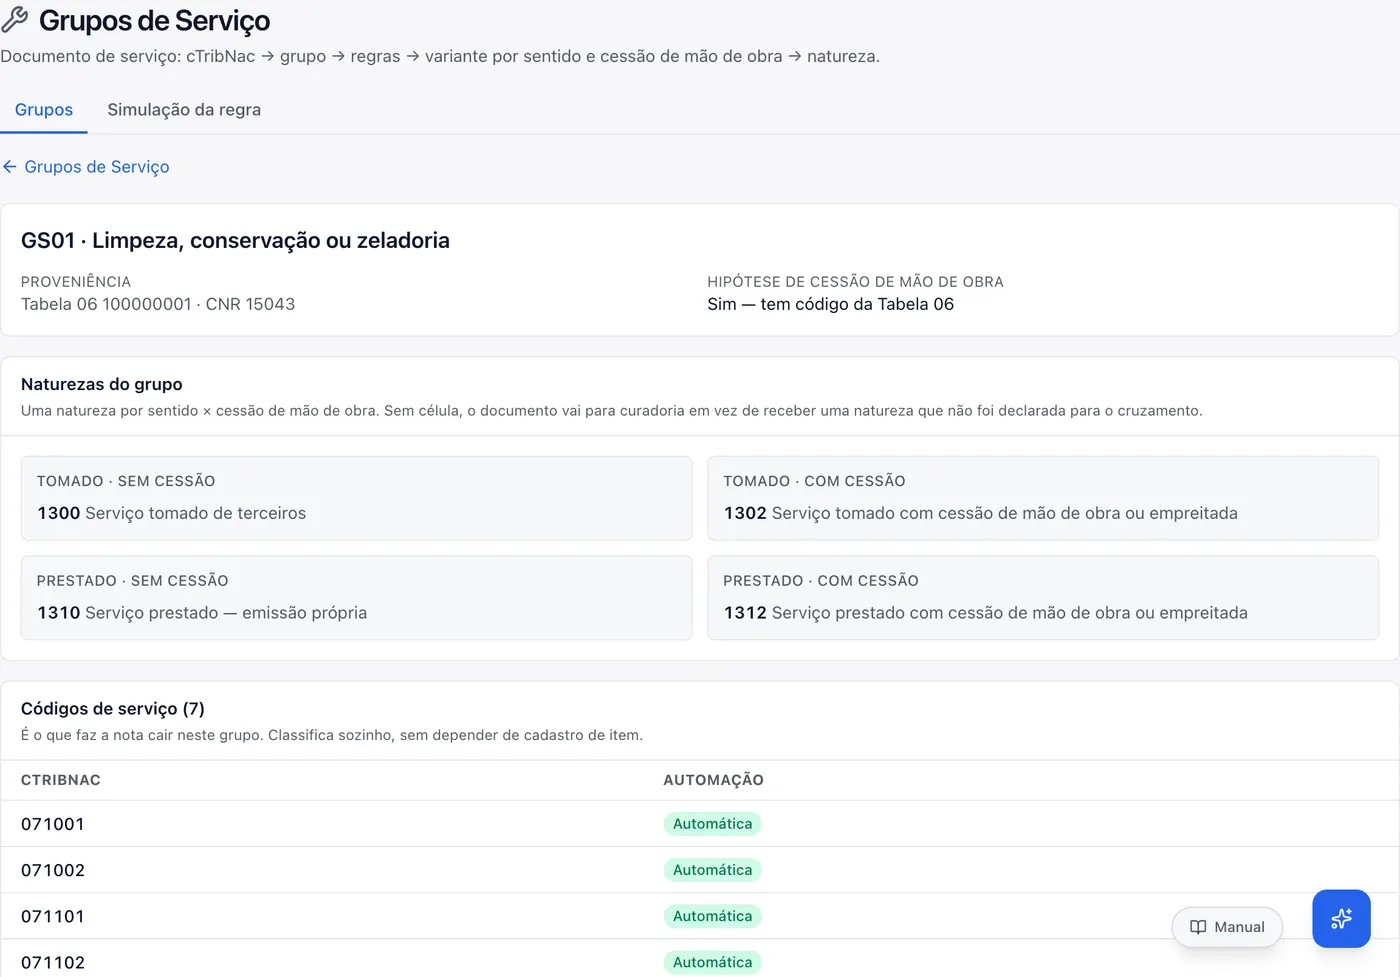Select the Tomado · Com cessão card 1302
The height and width of the screenshot is (977, 1400).
(1043, 498)
